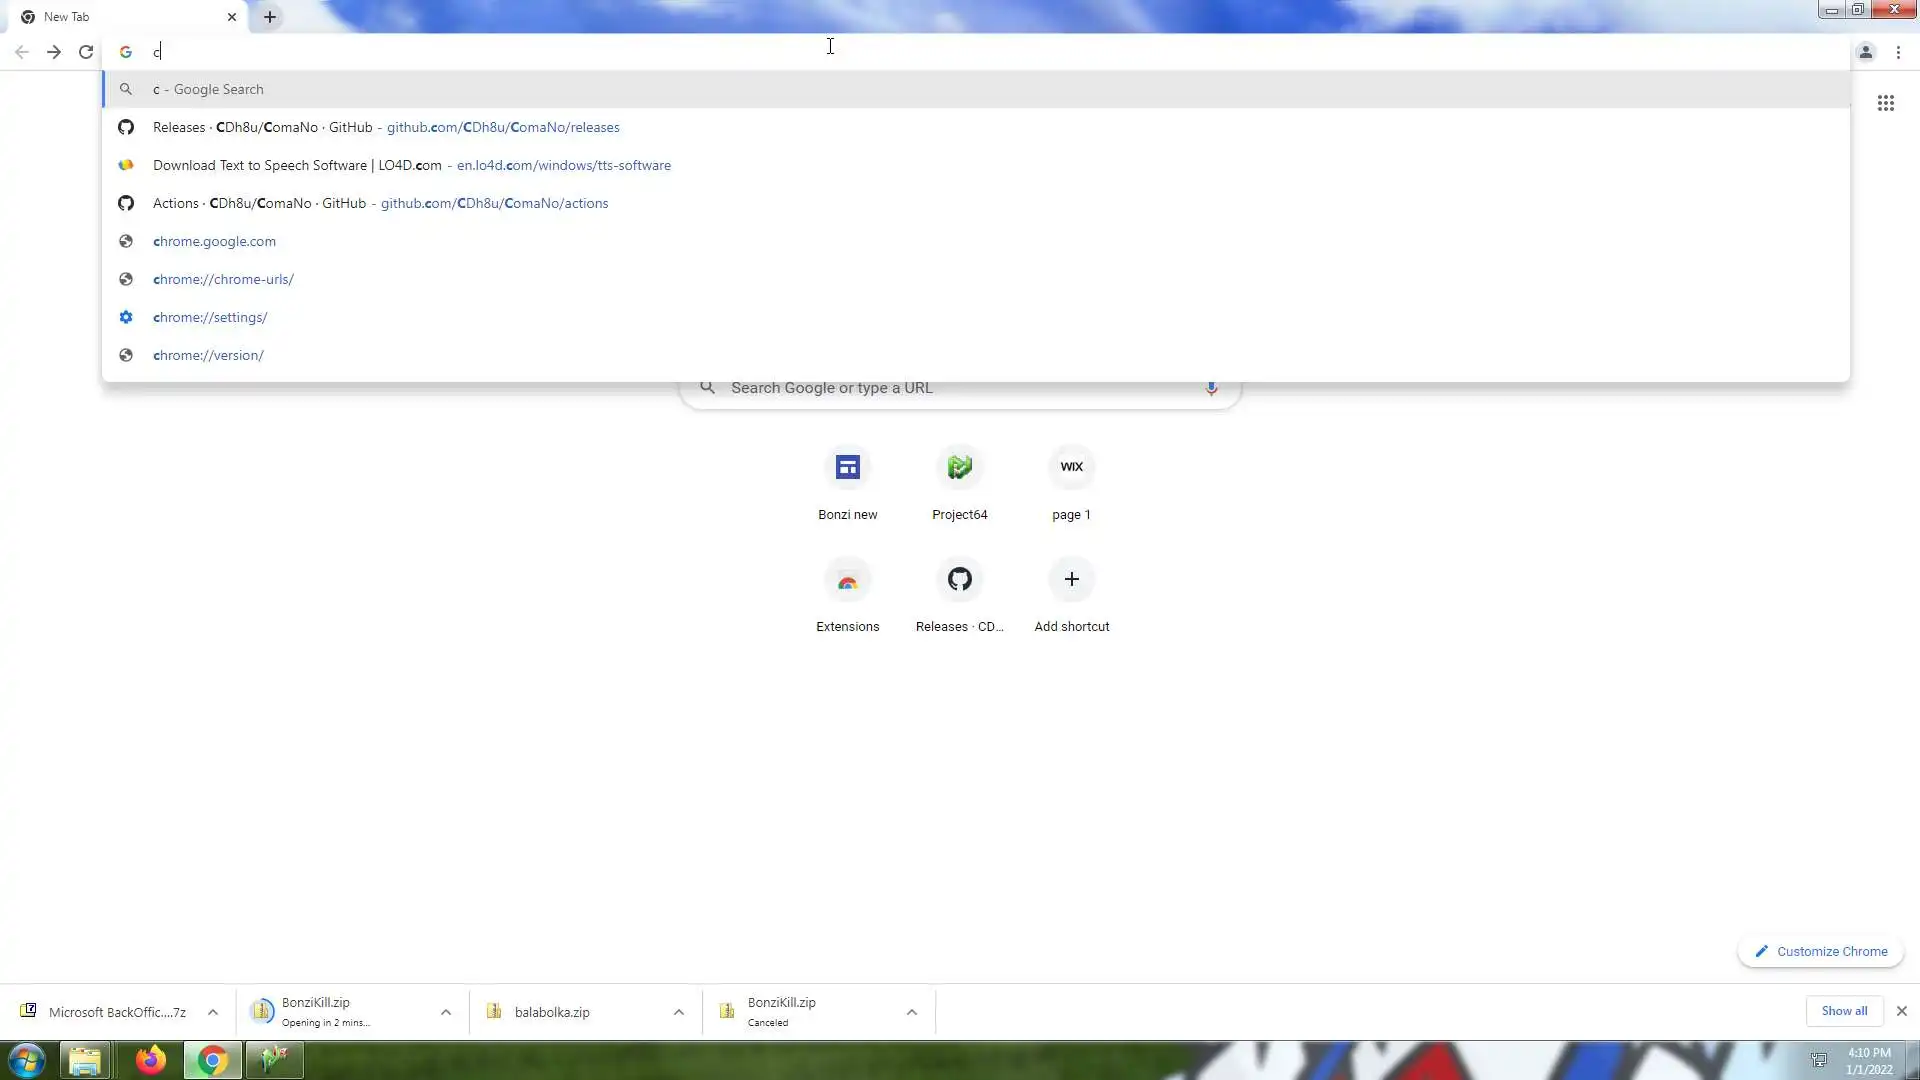Click the profile avatar icon
This screenshot has width=1920, height=1080.
pyautogui.click(x=1865, y=52)
